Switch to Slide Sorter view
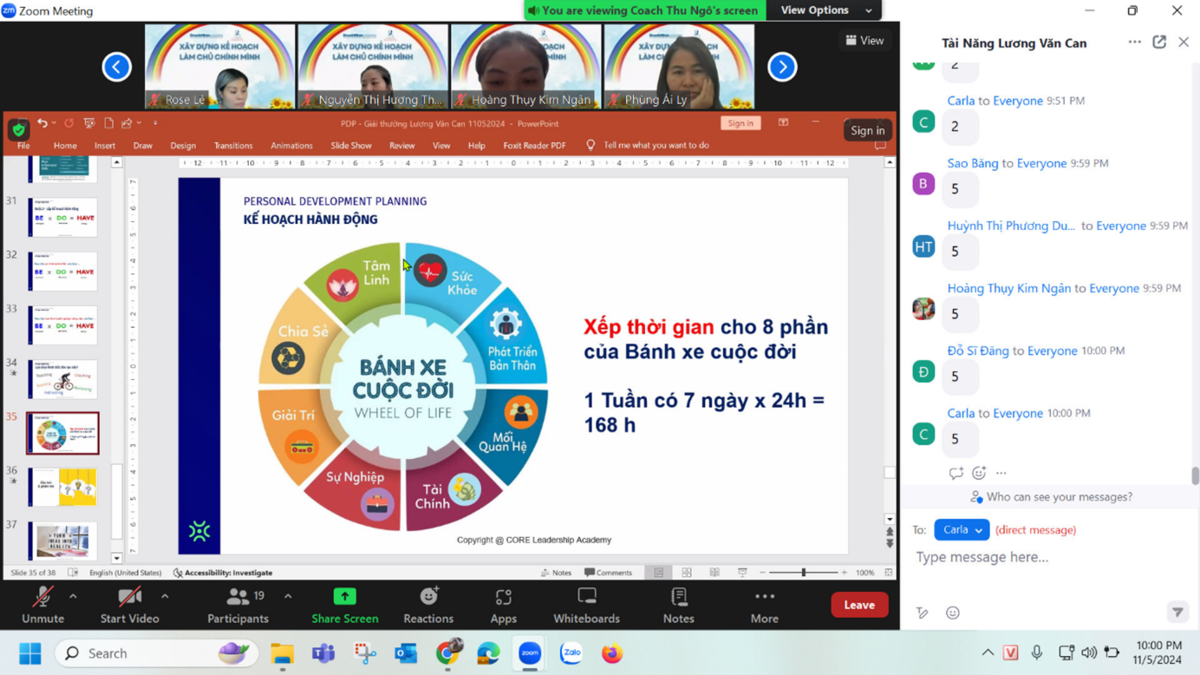 686,573
